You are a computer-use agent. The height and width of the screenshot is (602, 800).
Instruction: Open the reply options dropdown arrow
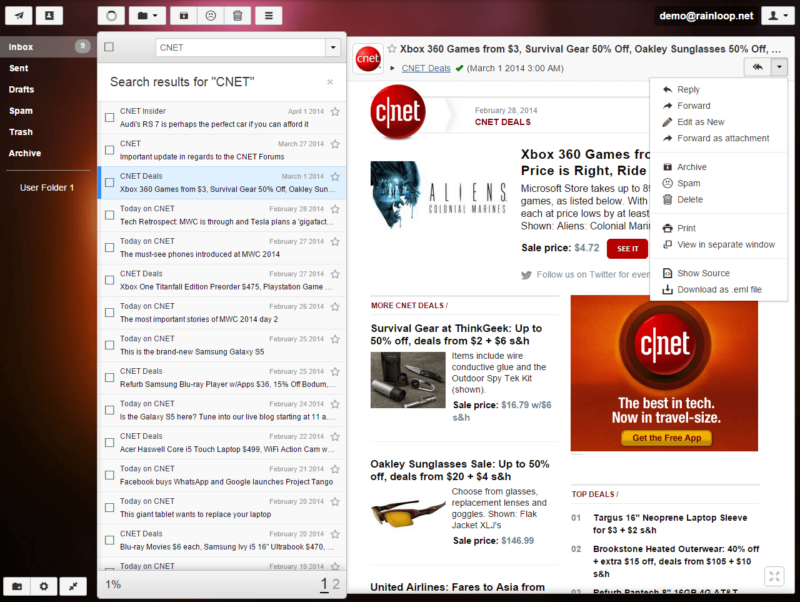click(x=781, y=67)
